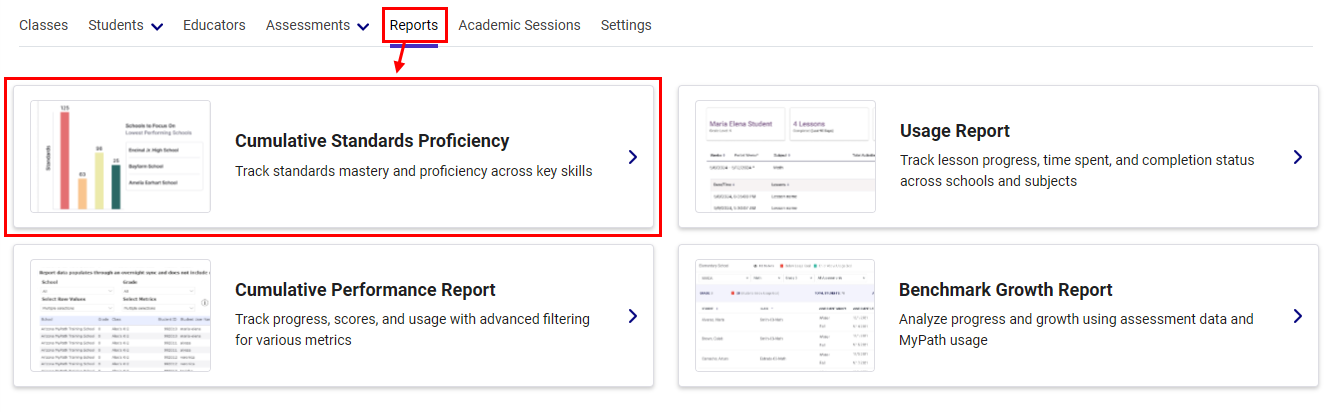
Task: Click the Benchmark Growth Report preview thumbnail
Action: coord(785,316)
